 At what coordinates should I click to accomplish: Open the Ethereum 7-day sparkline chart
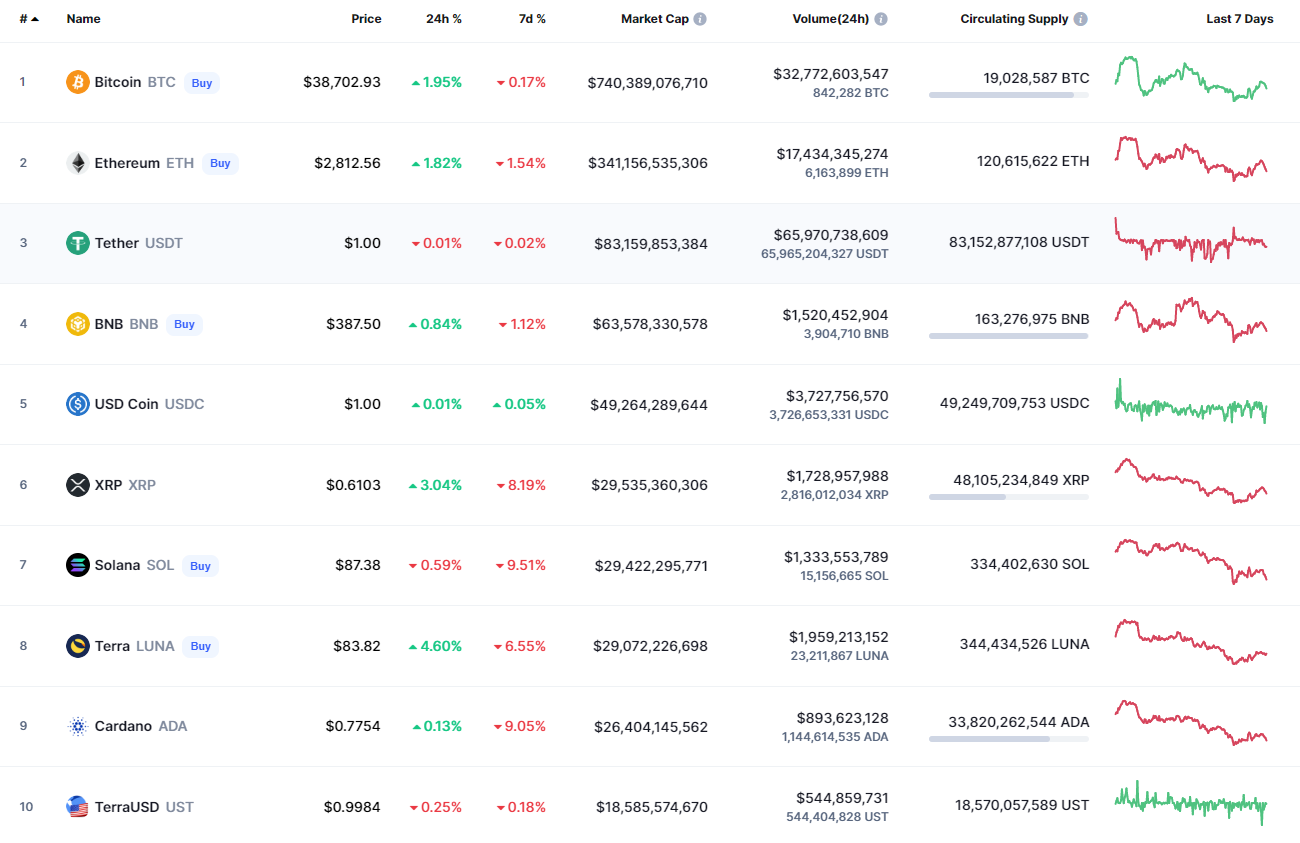coord(1191,159)
